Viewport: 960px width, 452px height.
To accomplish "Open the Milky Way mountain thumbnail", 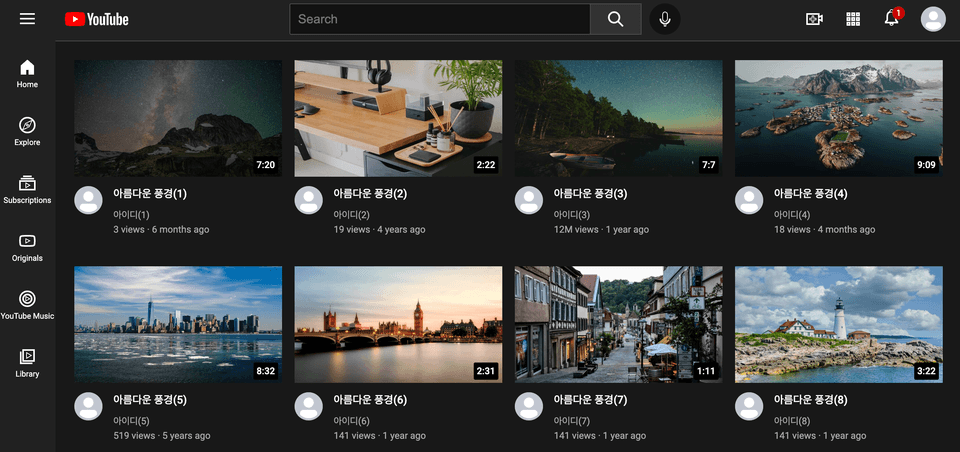I will [x=178, y=118].
